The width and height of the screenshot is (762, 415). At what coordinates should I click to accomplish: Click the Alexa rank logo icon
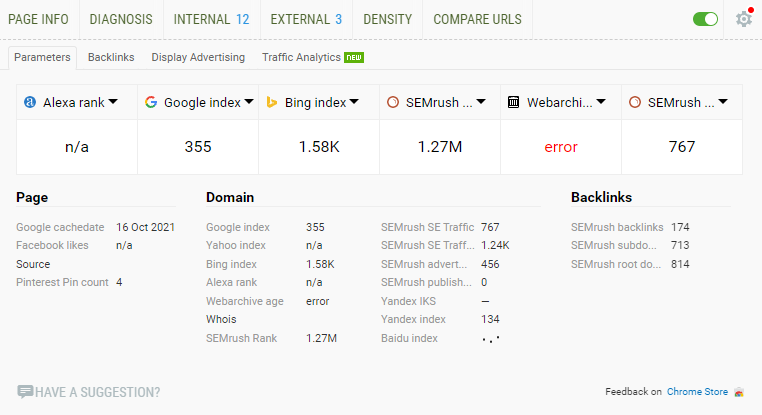point(30,102)
